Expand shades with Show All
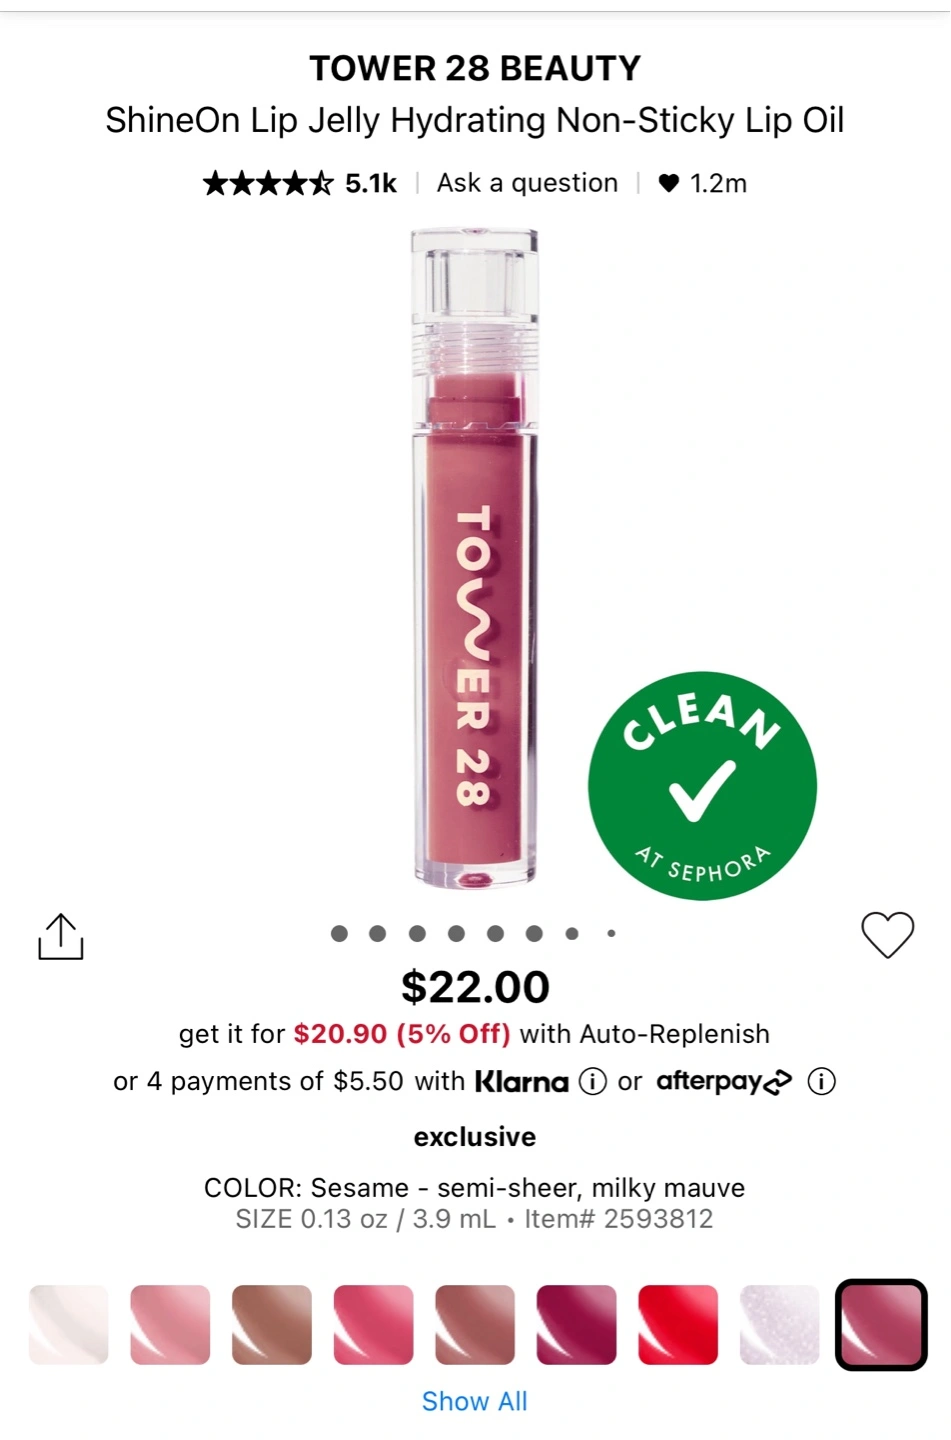 474,1401
